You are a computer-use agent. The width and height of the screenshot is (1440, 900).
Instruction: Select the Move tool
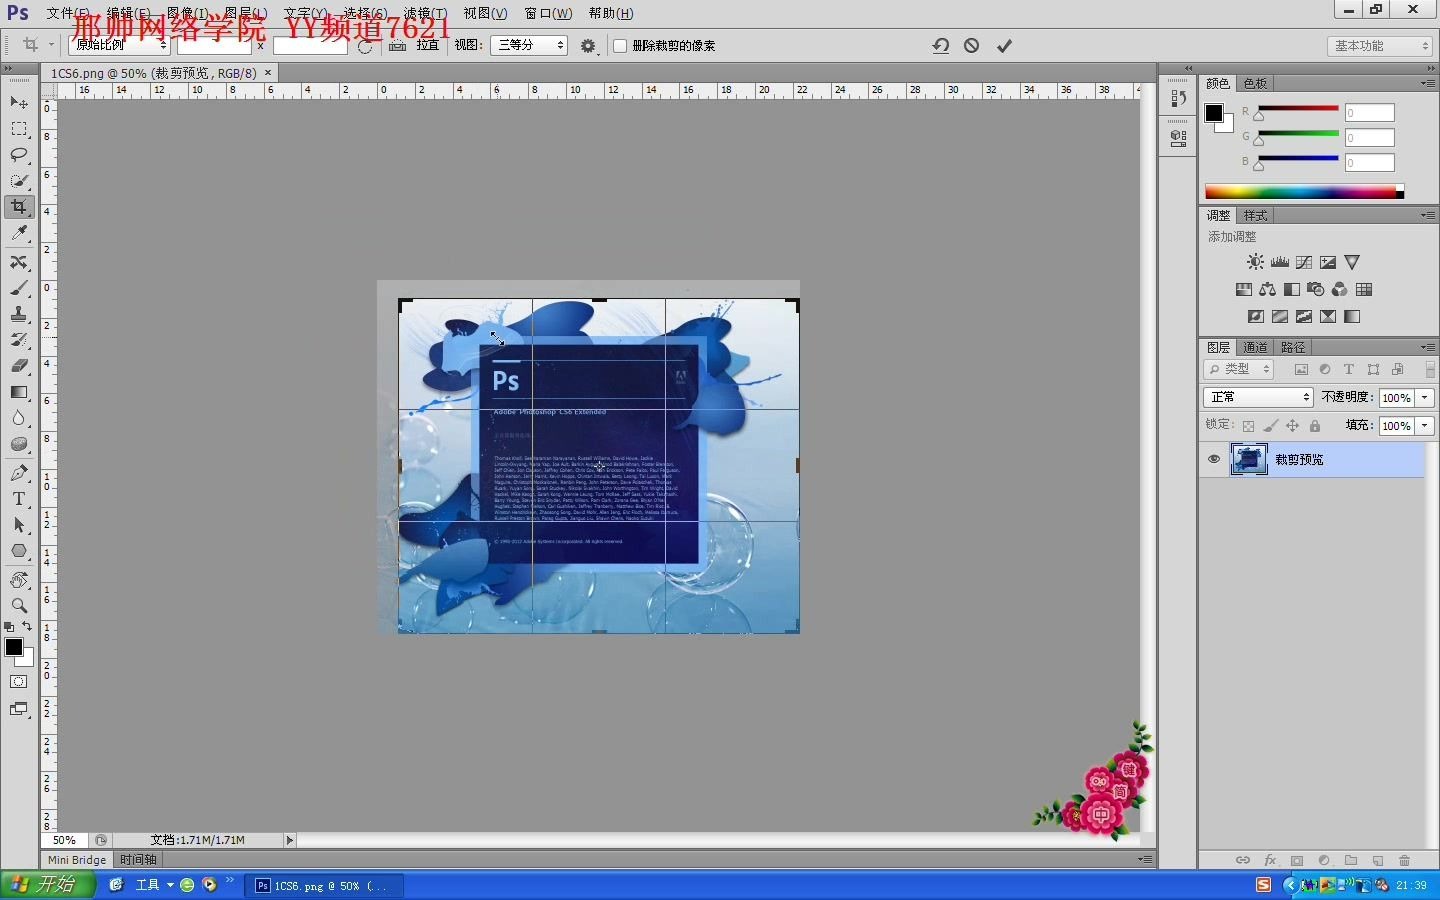coord(19,103)
